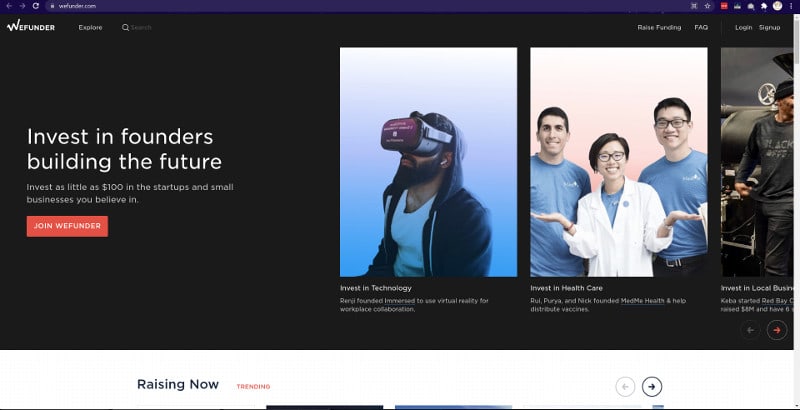
Task: Click the Raising Now heading
Action: click(178, 385)
